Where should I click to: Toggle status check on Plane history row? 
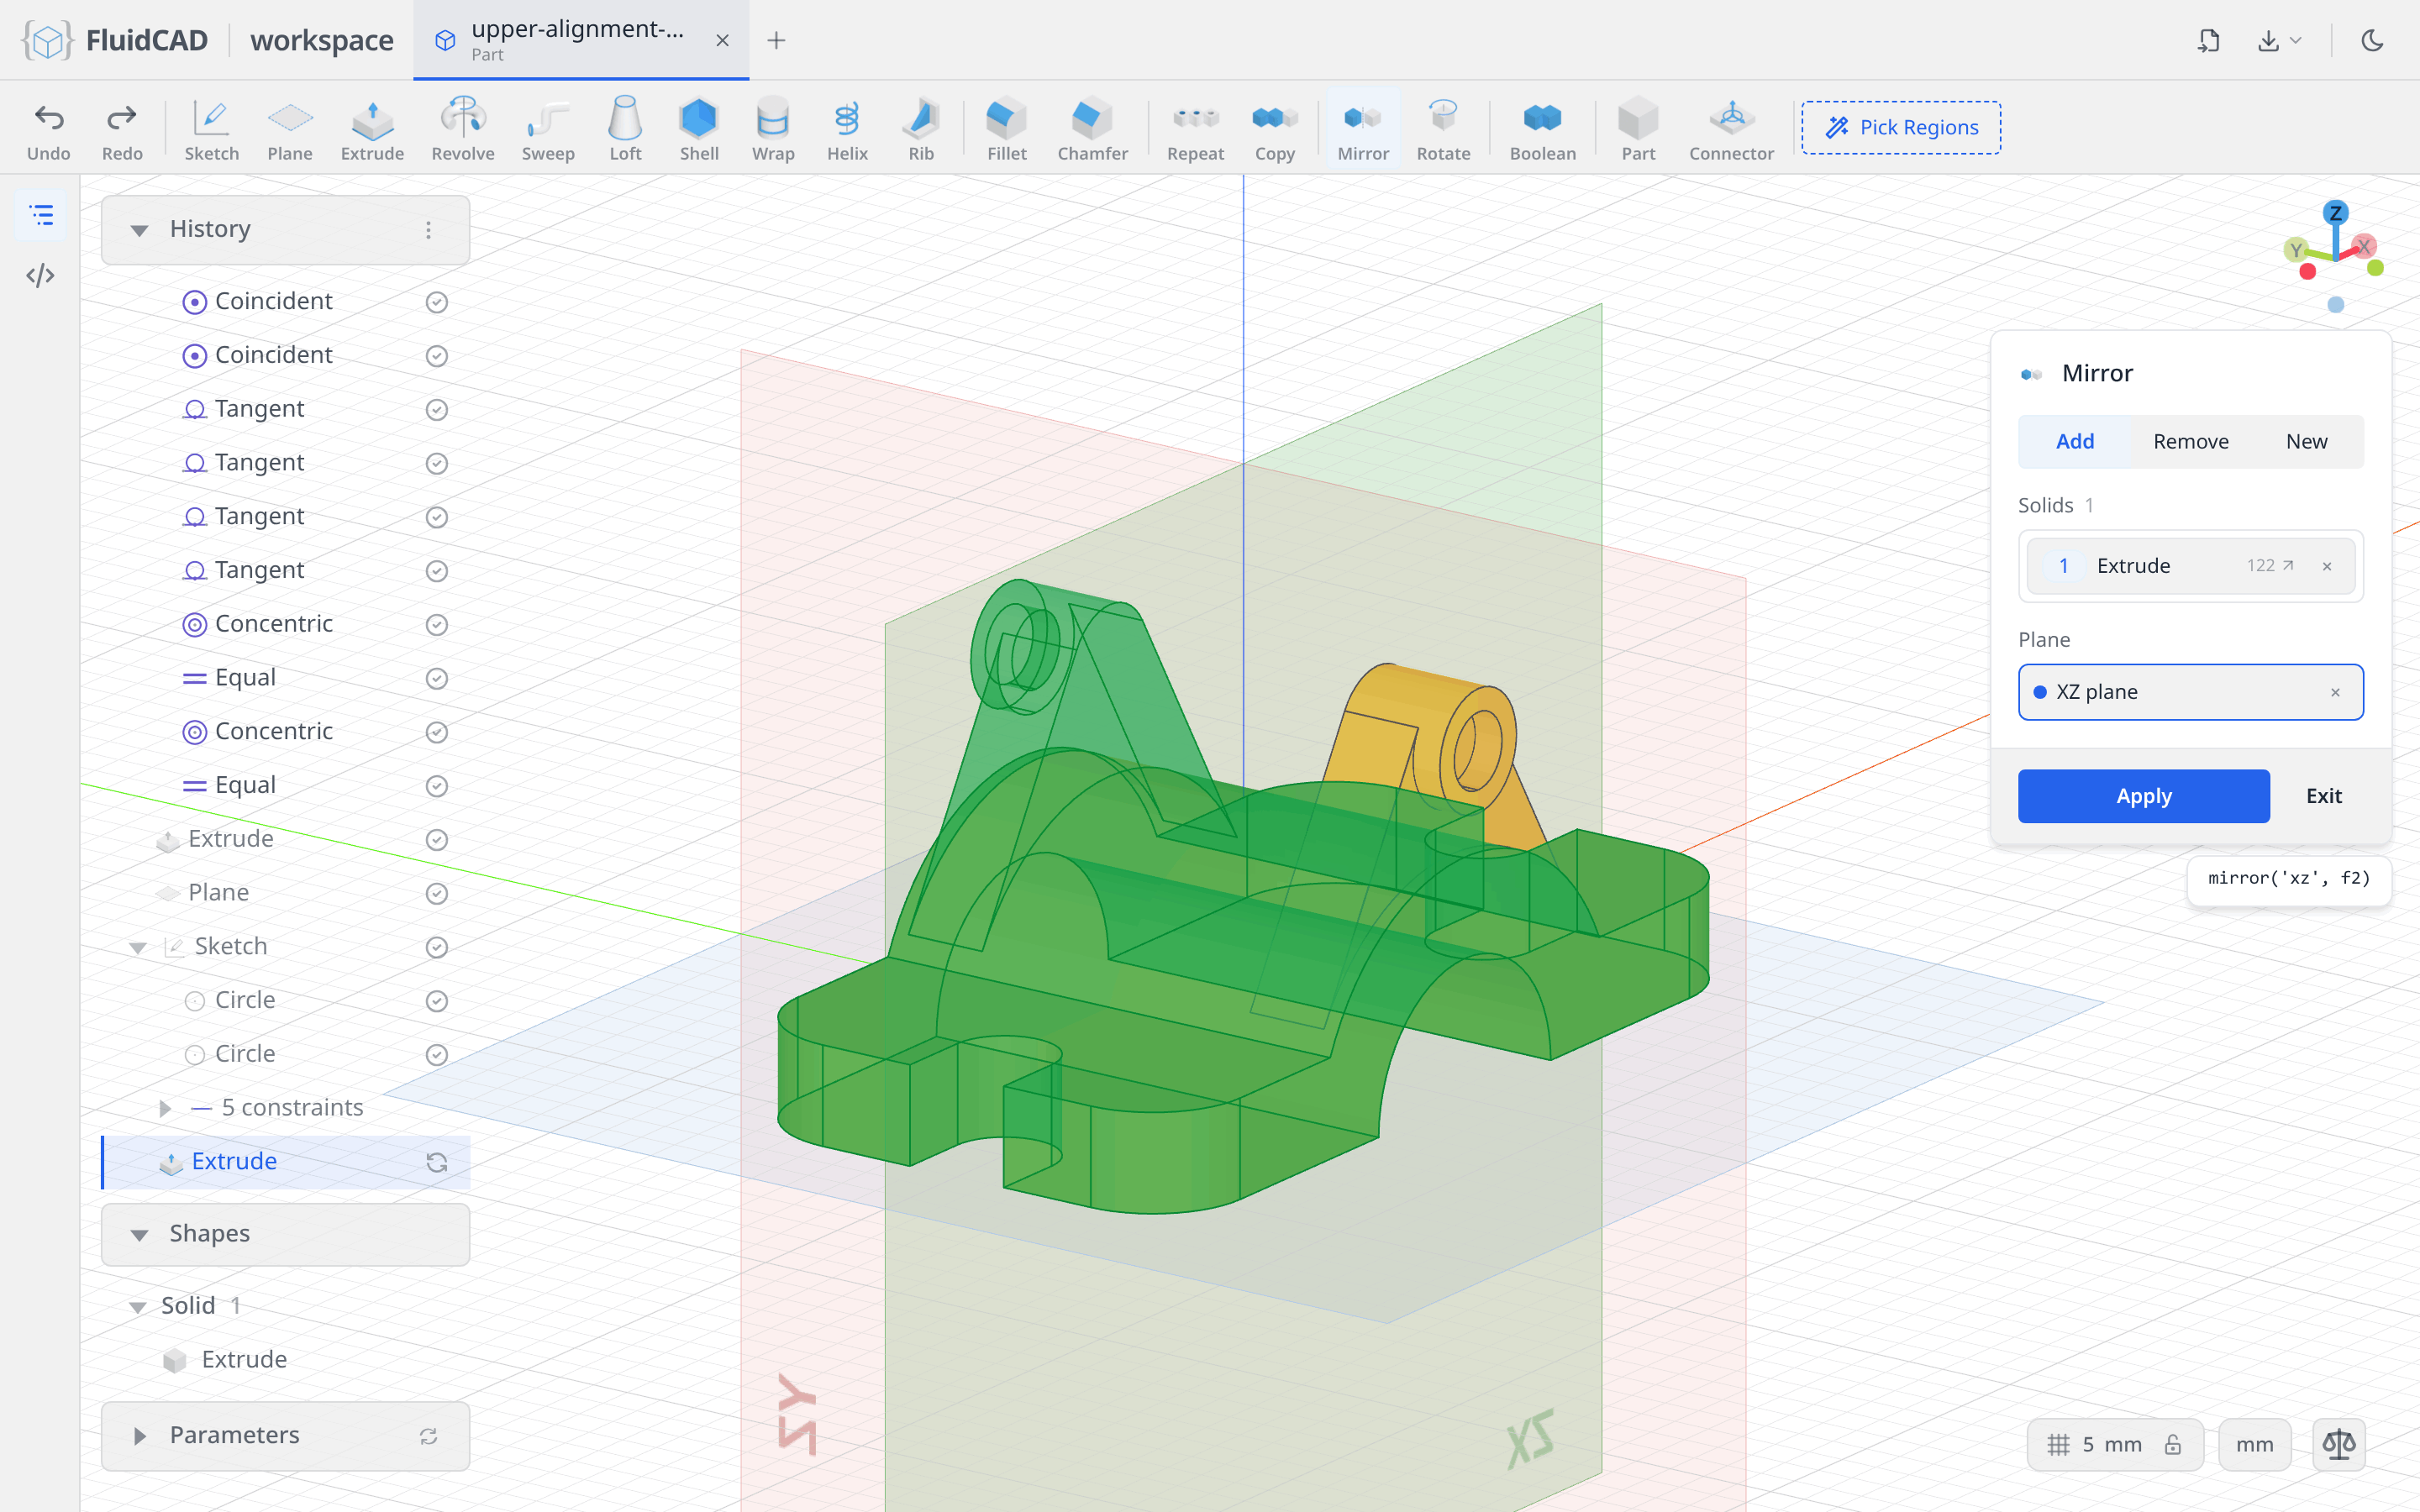click(437, 893)
